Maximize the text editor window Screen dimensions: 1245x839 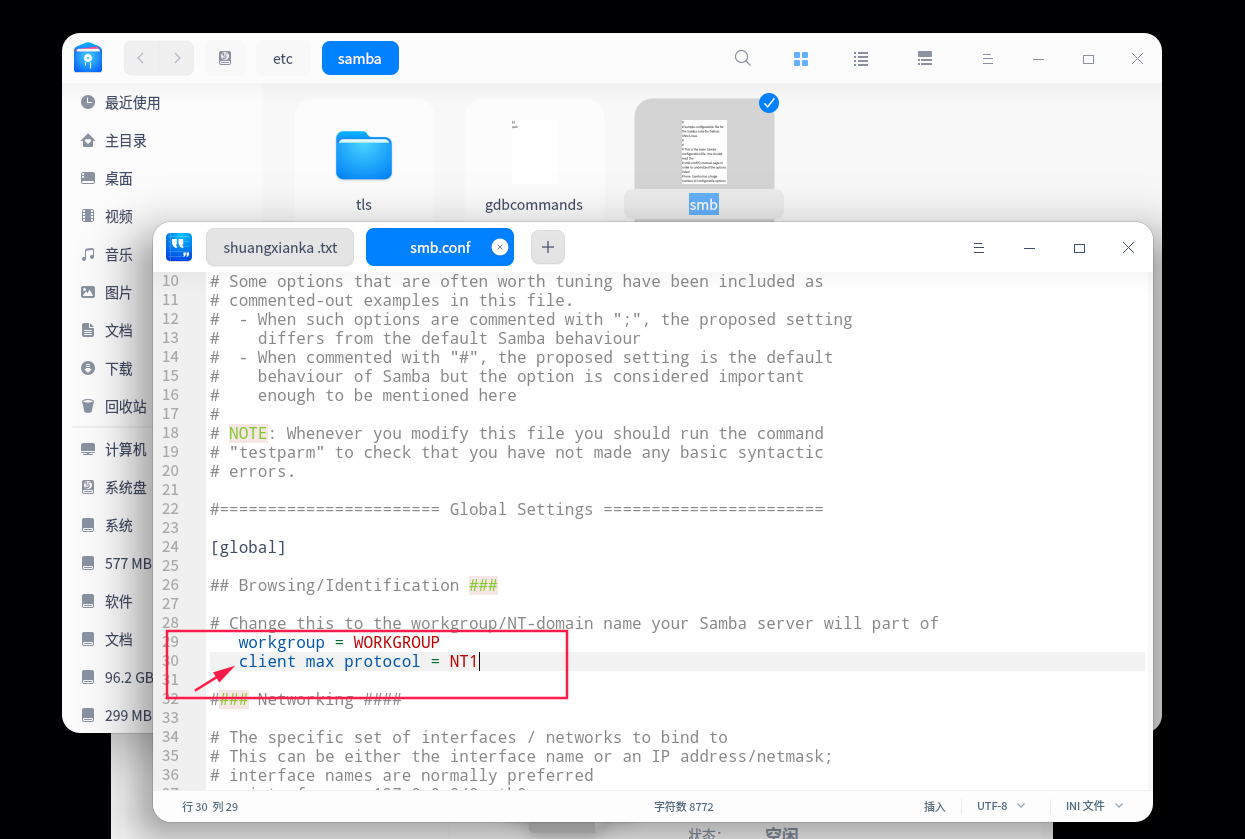click(1079, 247)
